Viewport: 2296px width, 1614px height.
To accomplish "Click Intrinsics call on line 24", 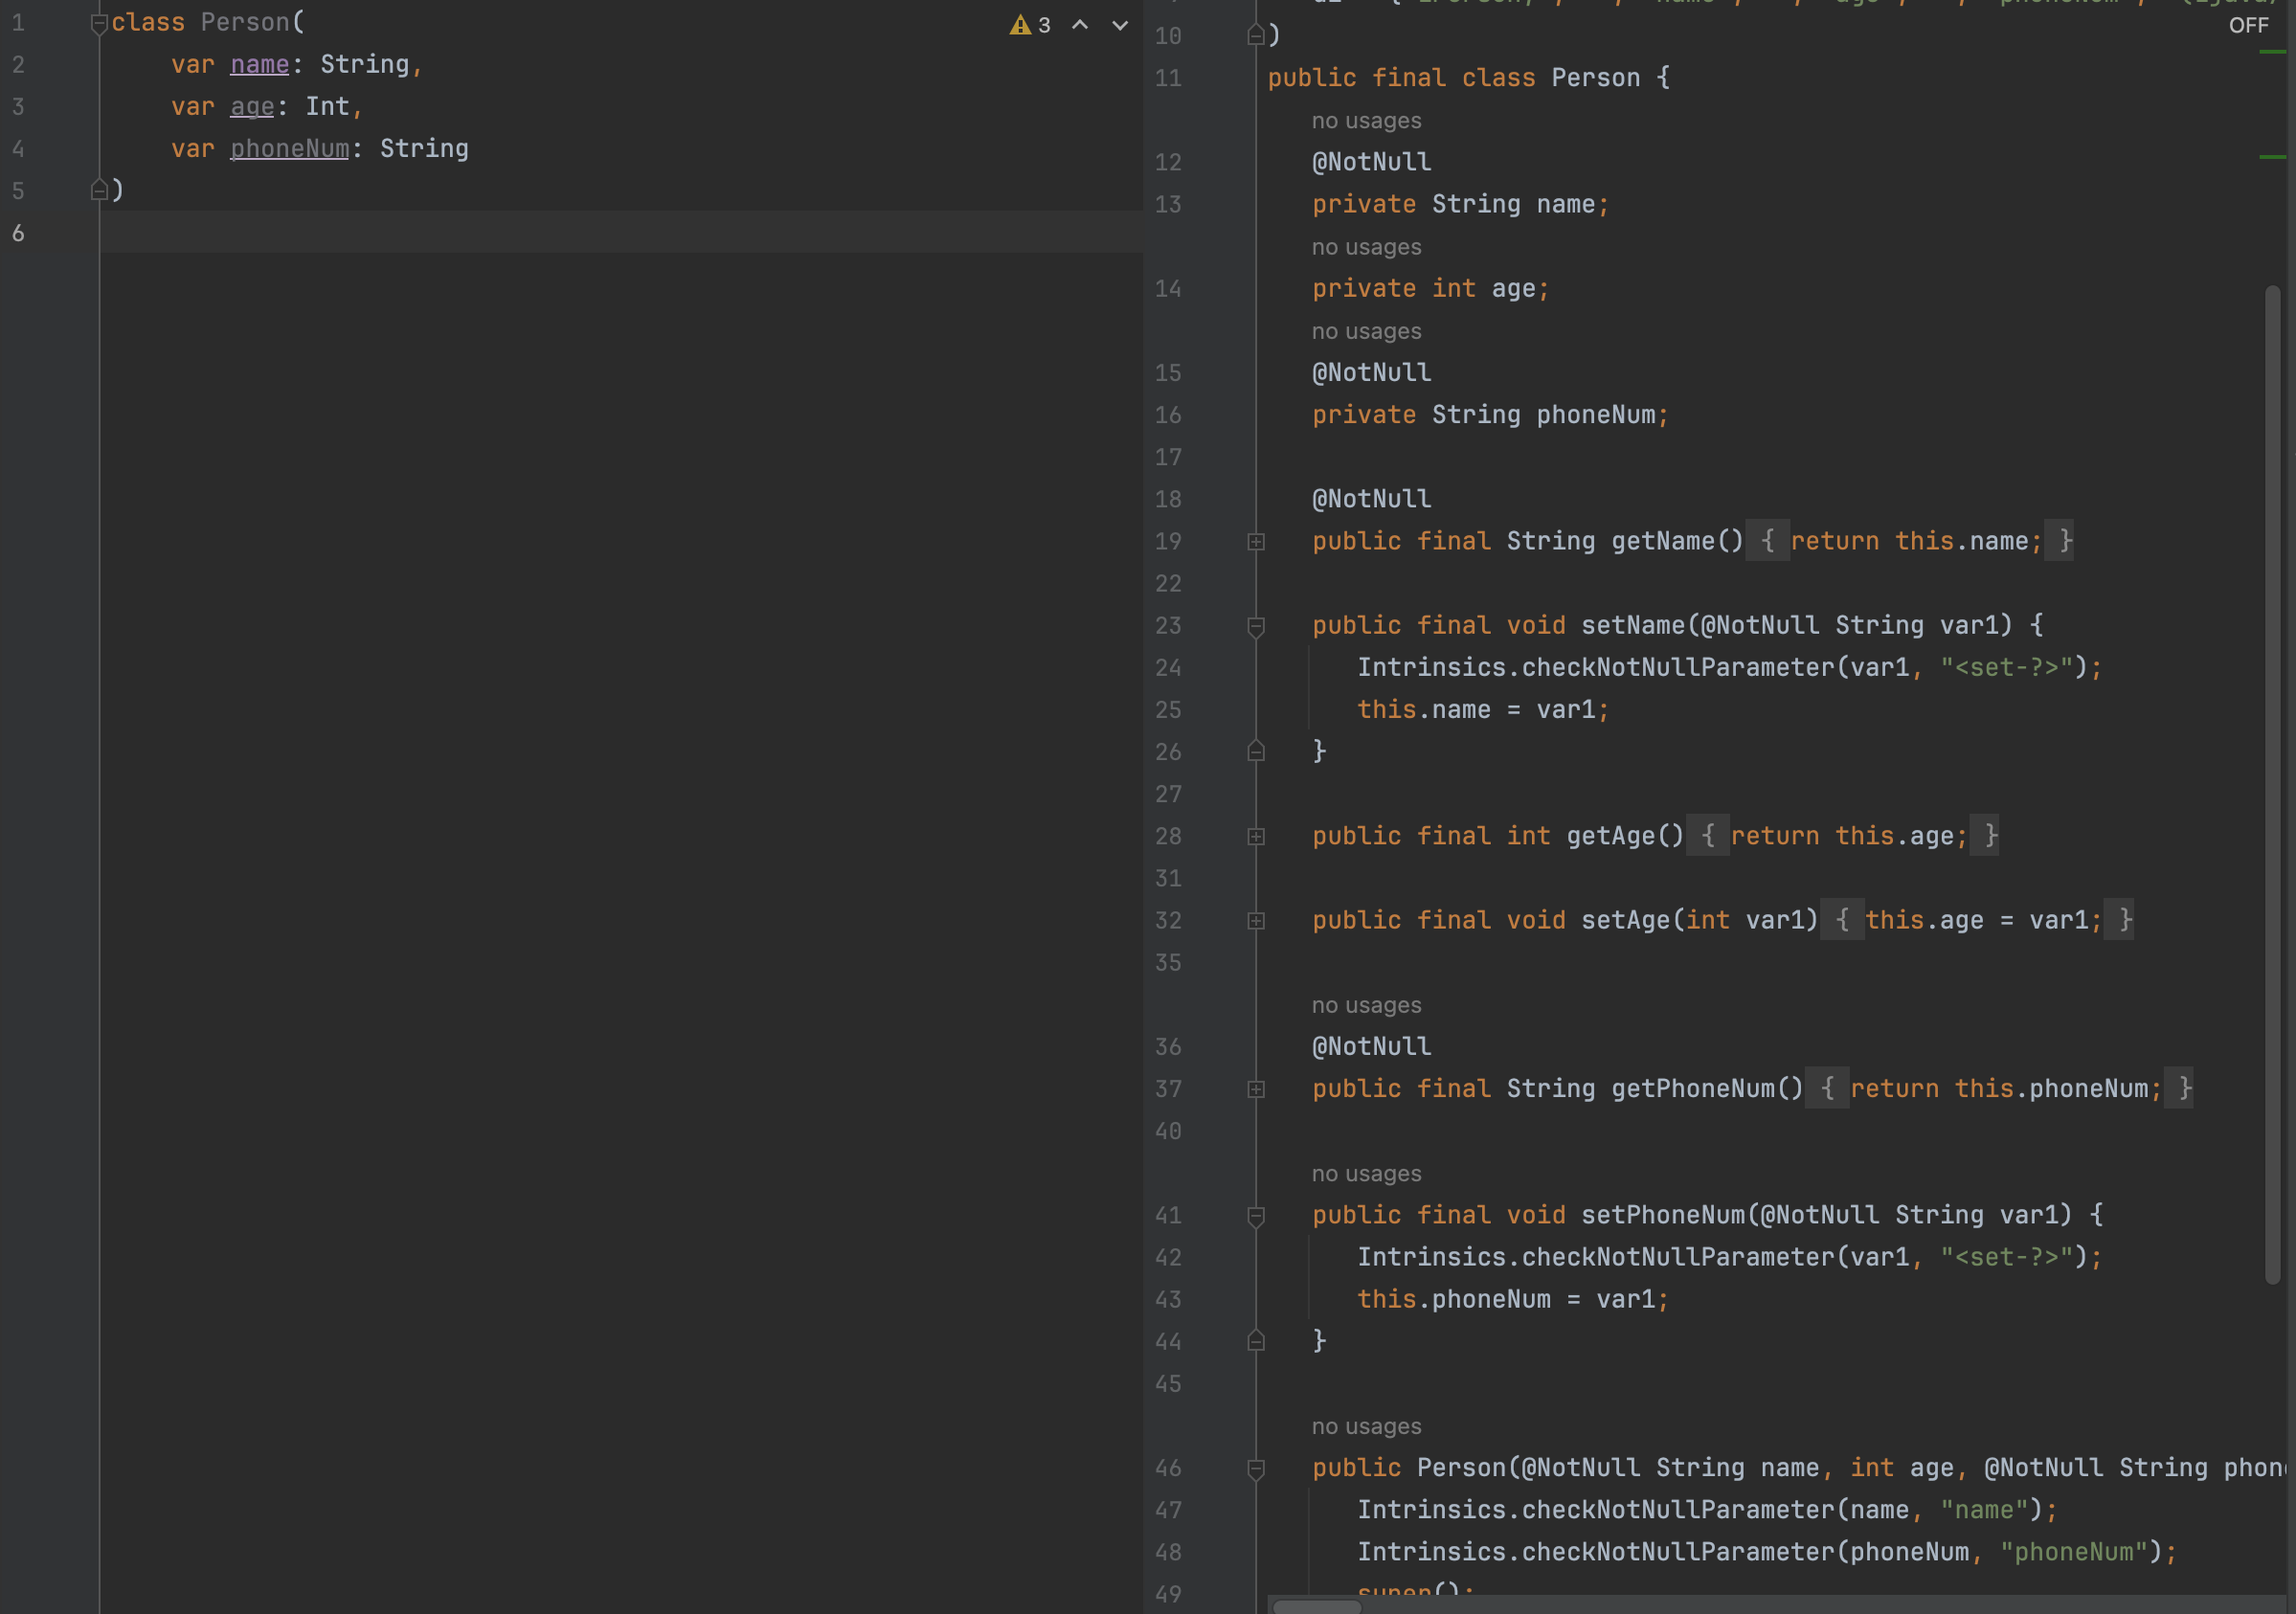I will [1729, 668].
